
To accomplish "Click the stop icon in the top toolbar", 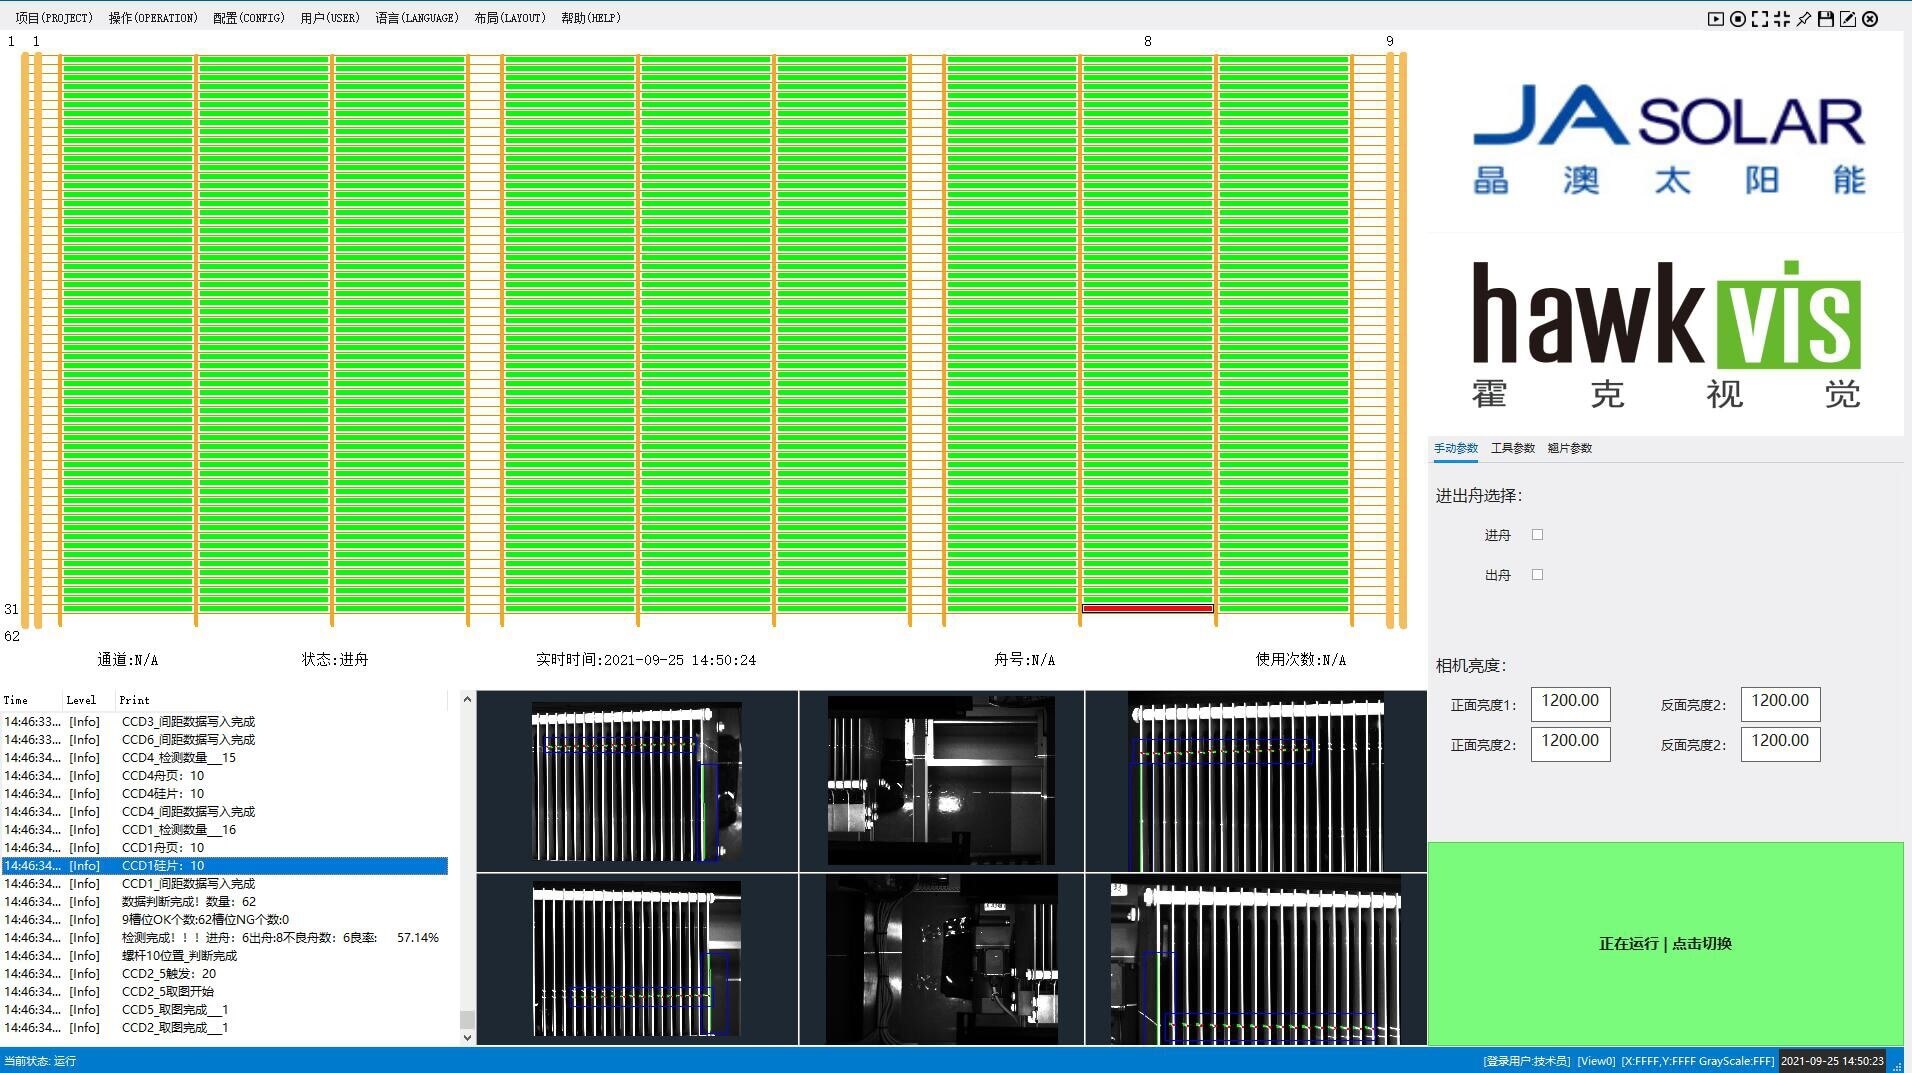I will tap(1738, 19).
